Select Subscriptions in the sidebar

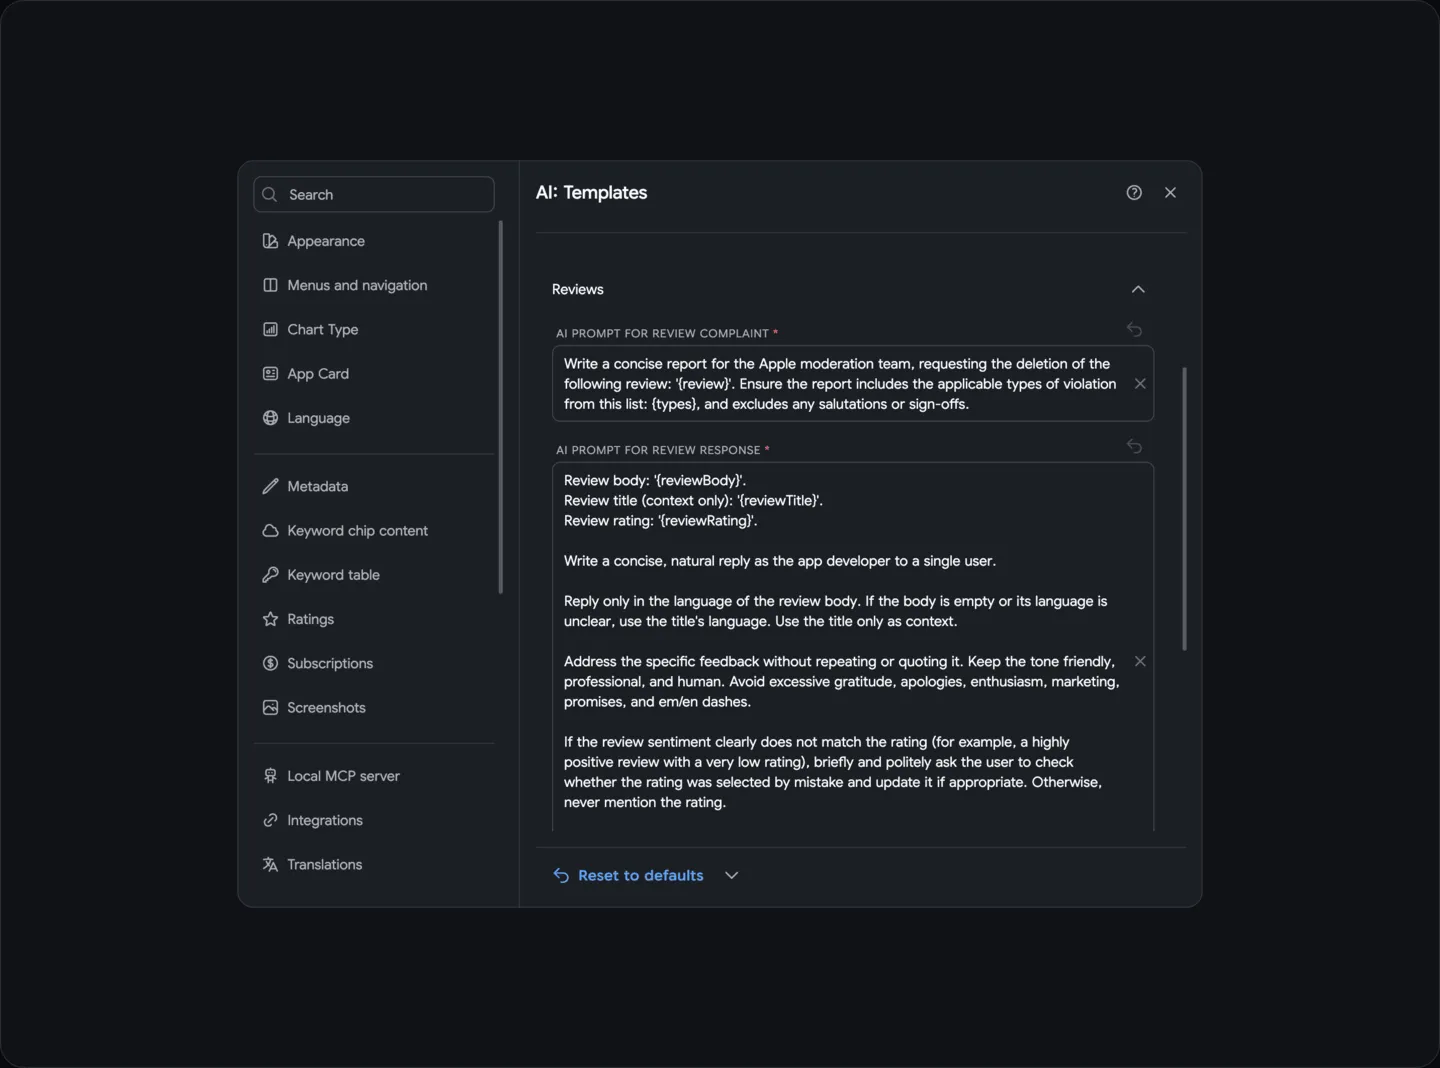[x=374, y=663]
